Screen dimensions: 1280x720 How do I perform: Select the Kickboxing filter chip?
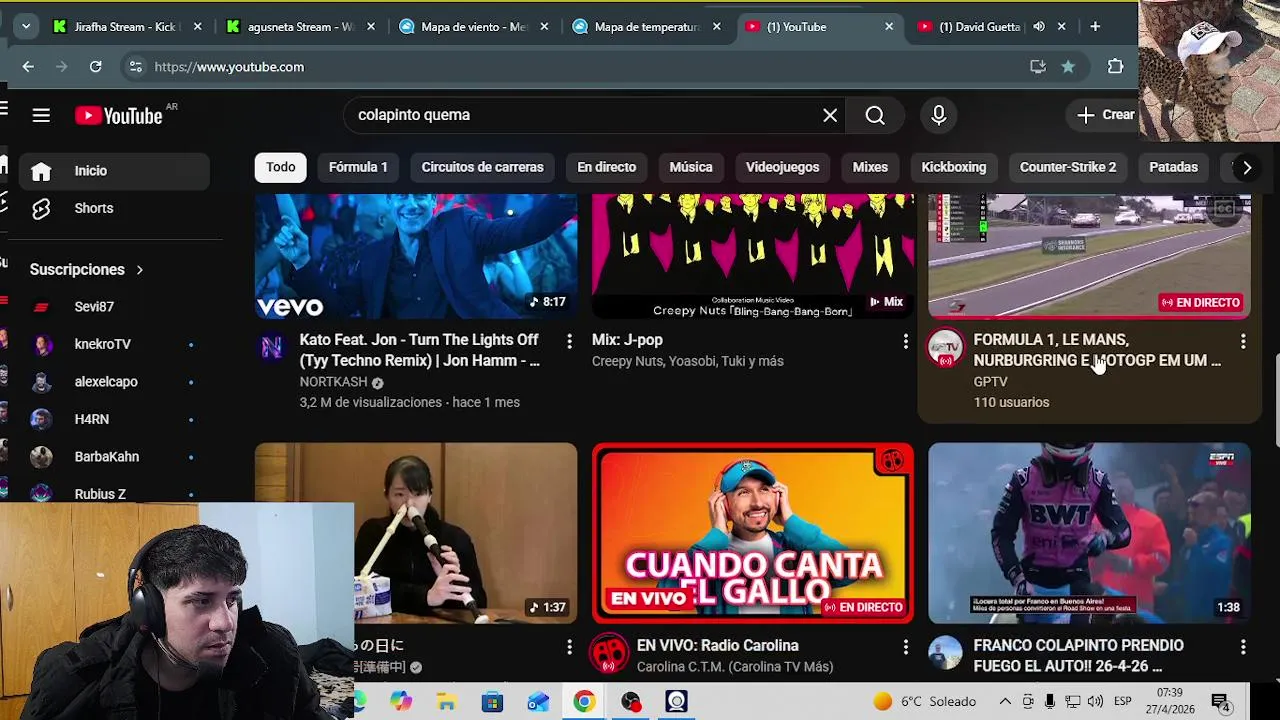pos(954,167)
